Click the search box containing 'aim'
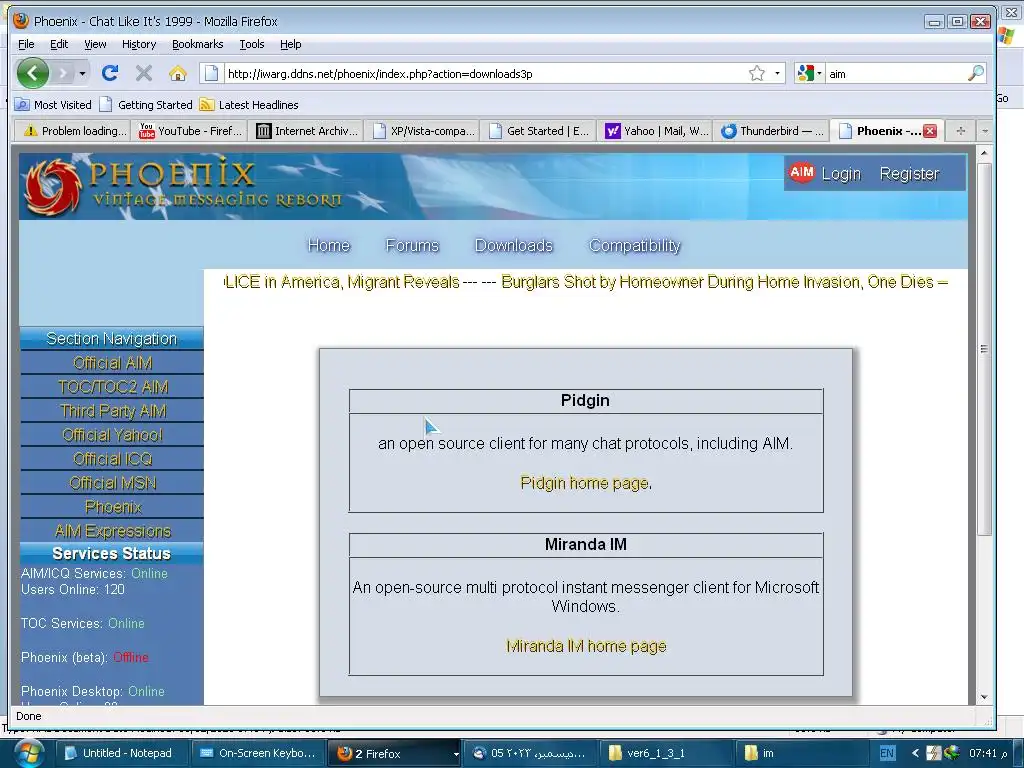The image size is (1024, 768). click(x=896, y=74)
